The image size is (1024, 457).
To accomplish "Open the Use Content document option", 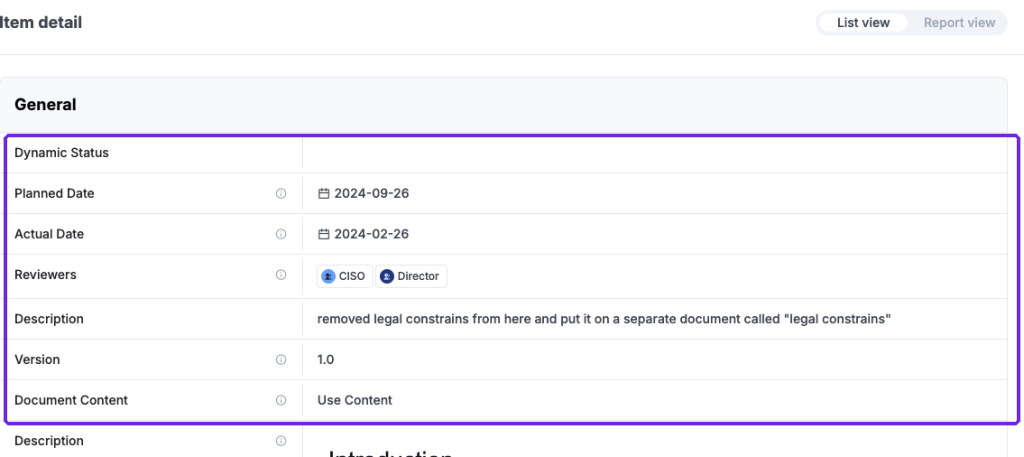I will [355, 400].
